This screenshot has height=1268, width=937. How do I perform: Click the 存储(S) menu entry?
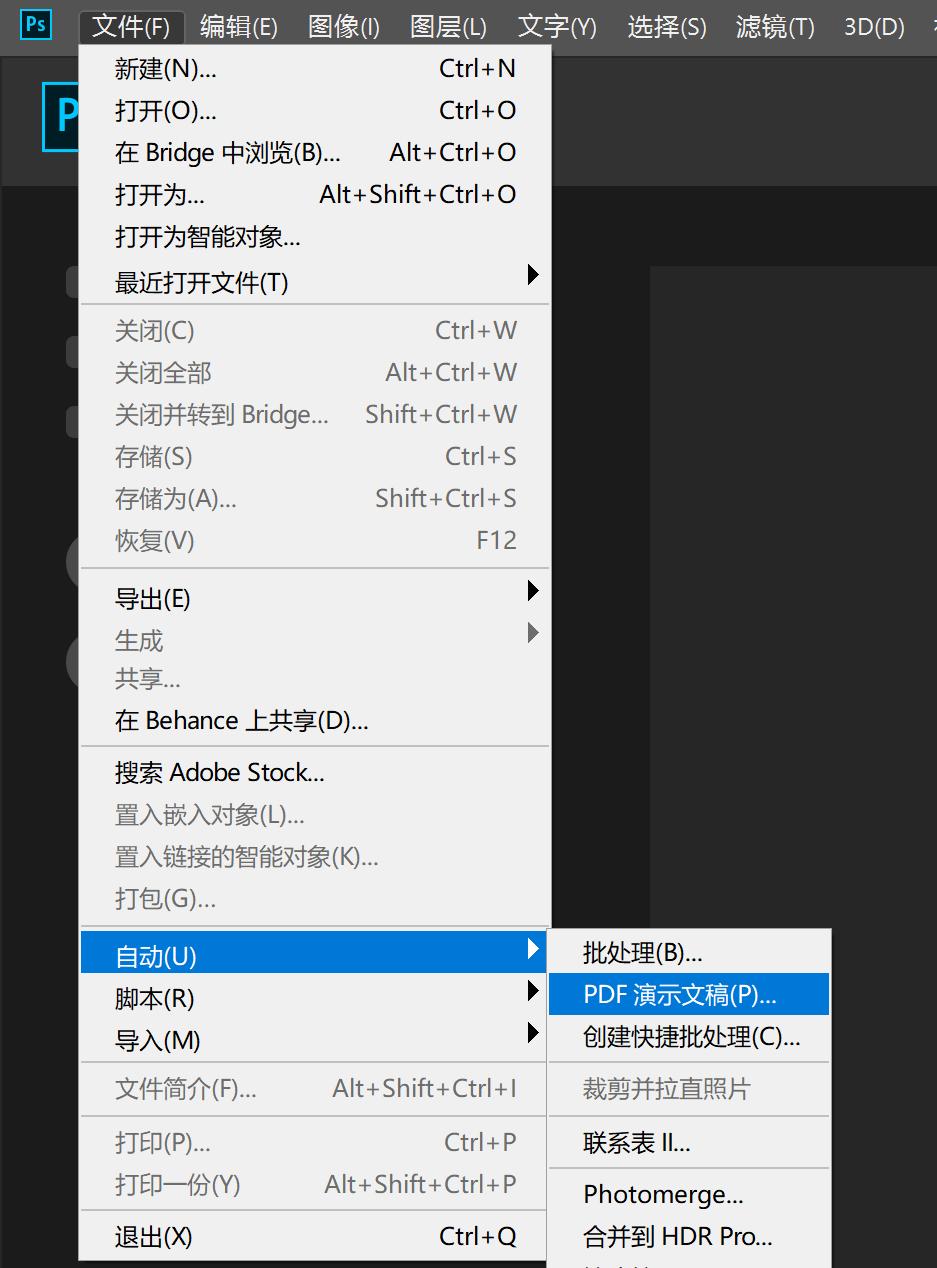tap(315, 457)
